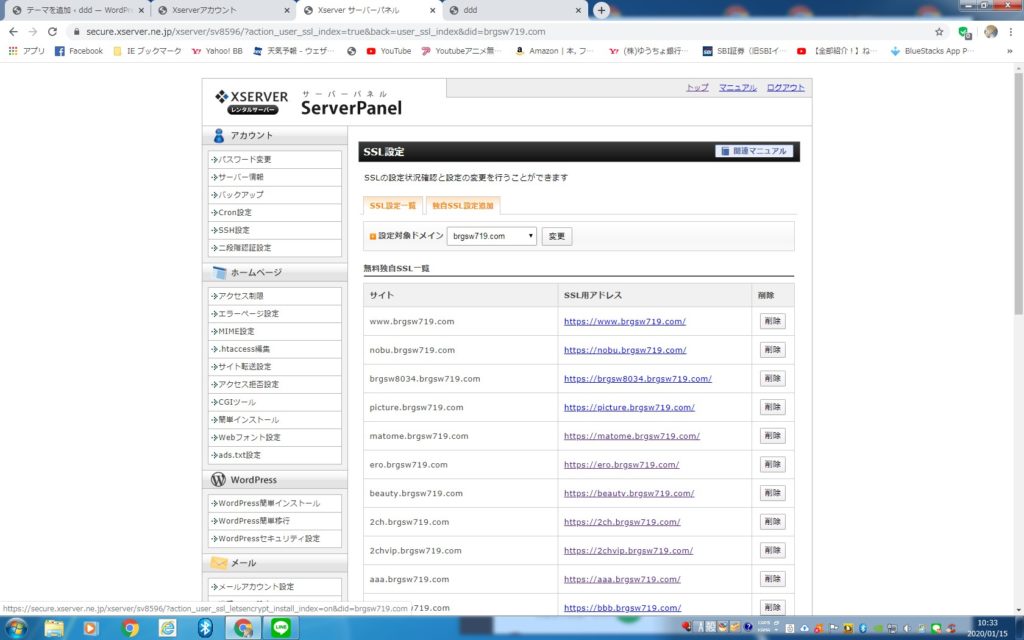Click the browser back arrow
This screenshot has width=1024, height=640.
[13, 31]
